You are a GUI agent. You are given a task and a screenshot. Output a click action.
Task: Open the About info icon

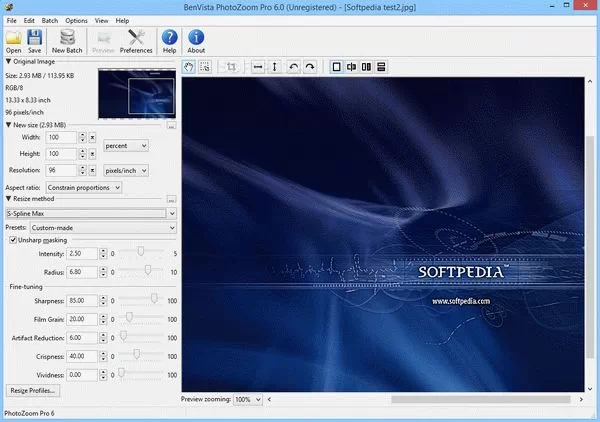(196, 41)
